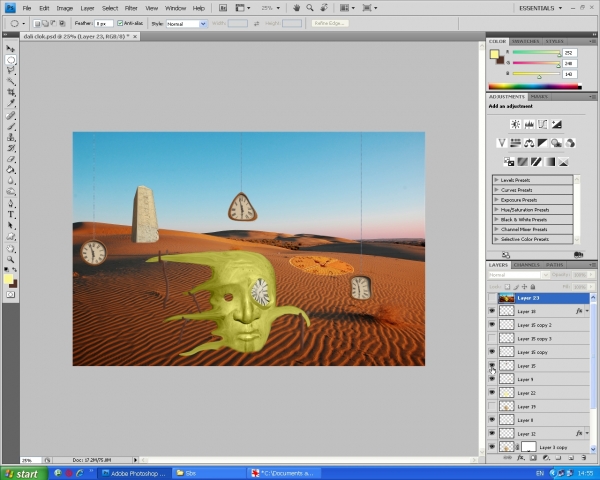Select the Eyedropper tool
Screen dimensions: 600x480
pyautogui.click(x=10, y=103)
